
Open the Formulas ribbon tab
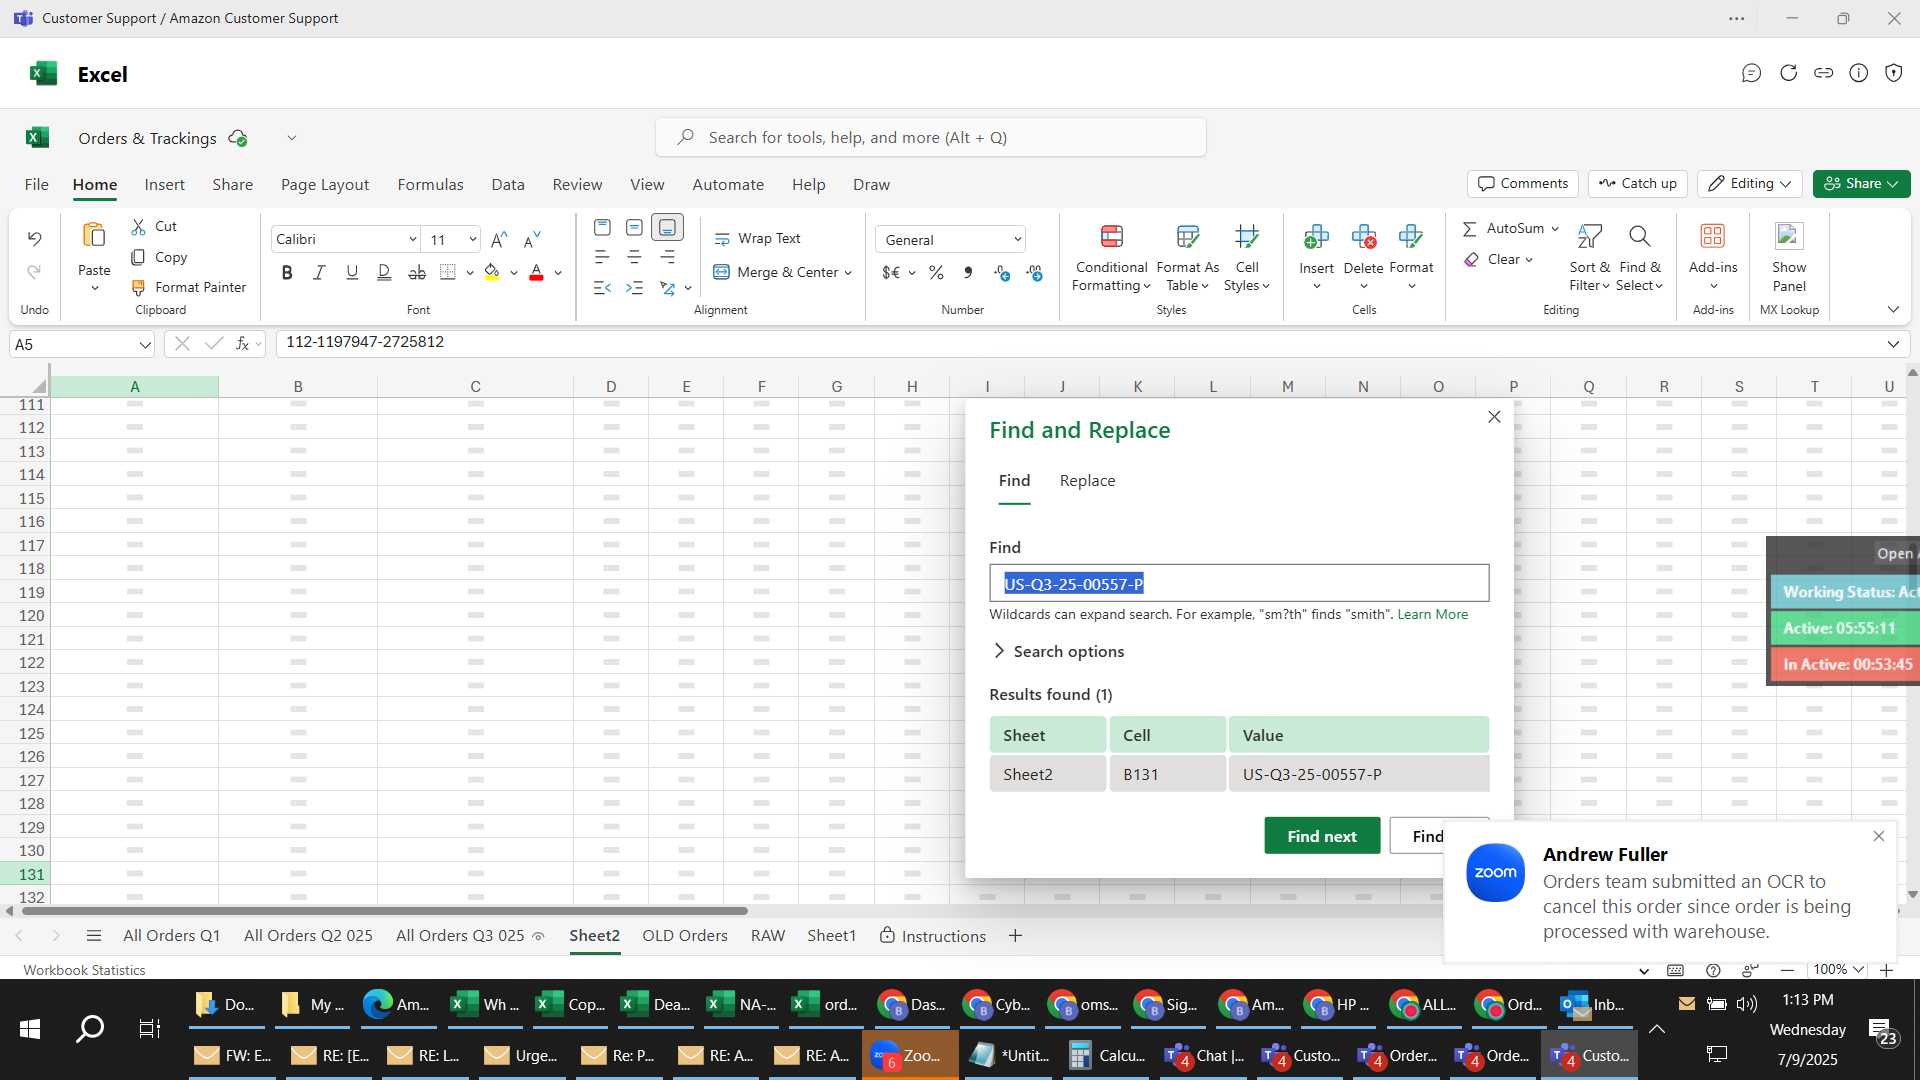[x=430, y=184]
